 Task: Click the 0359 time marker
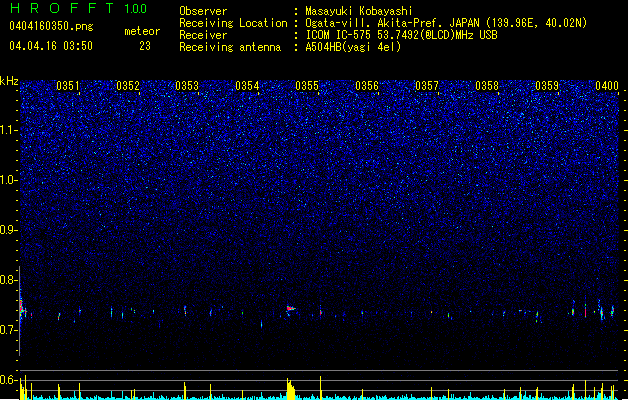pyautogui.click(x=547, y=86)
